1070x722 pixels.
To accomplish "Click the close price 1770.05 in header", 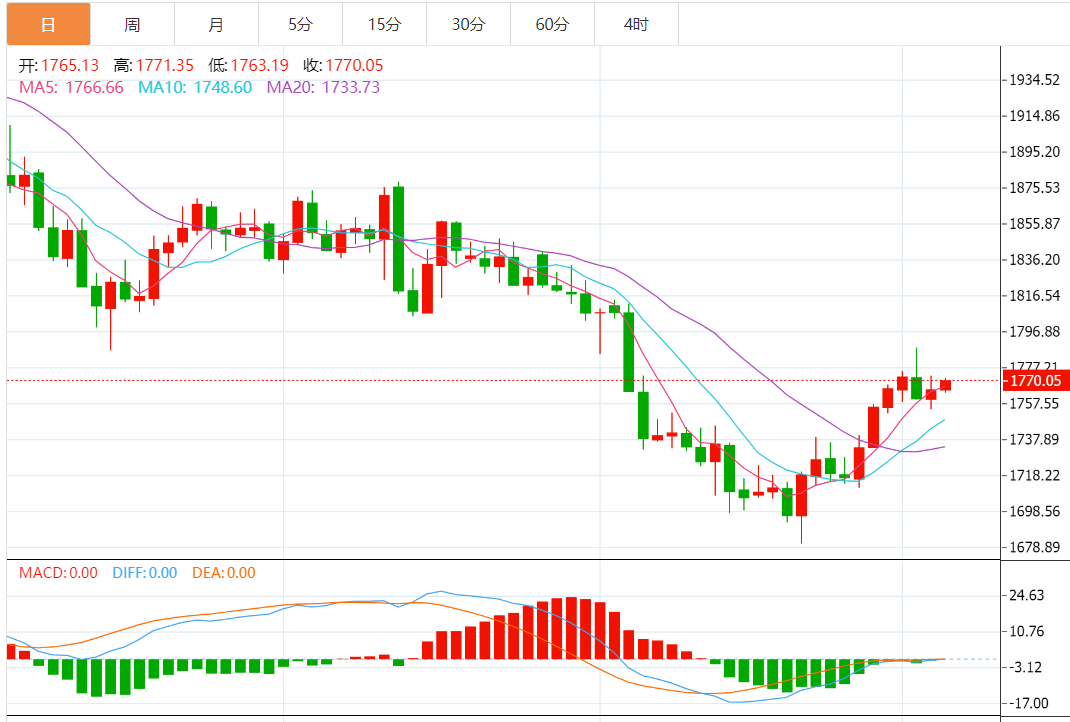I will point(354,66).
